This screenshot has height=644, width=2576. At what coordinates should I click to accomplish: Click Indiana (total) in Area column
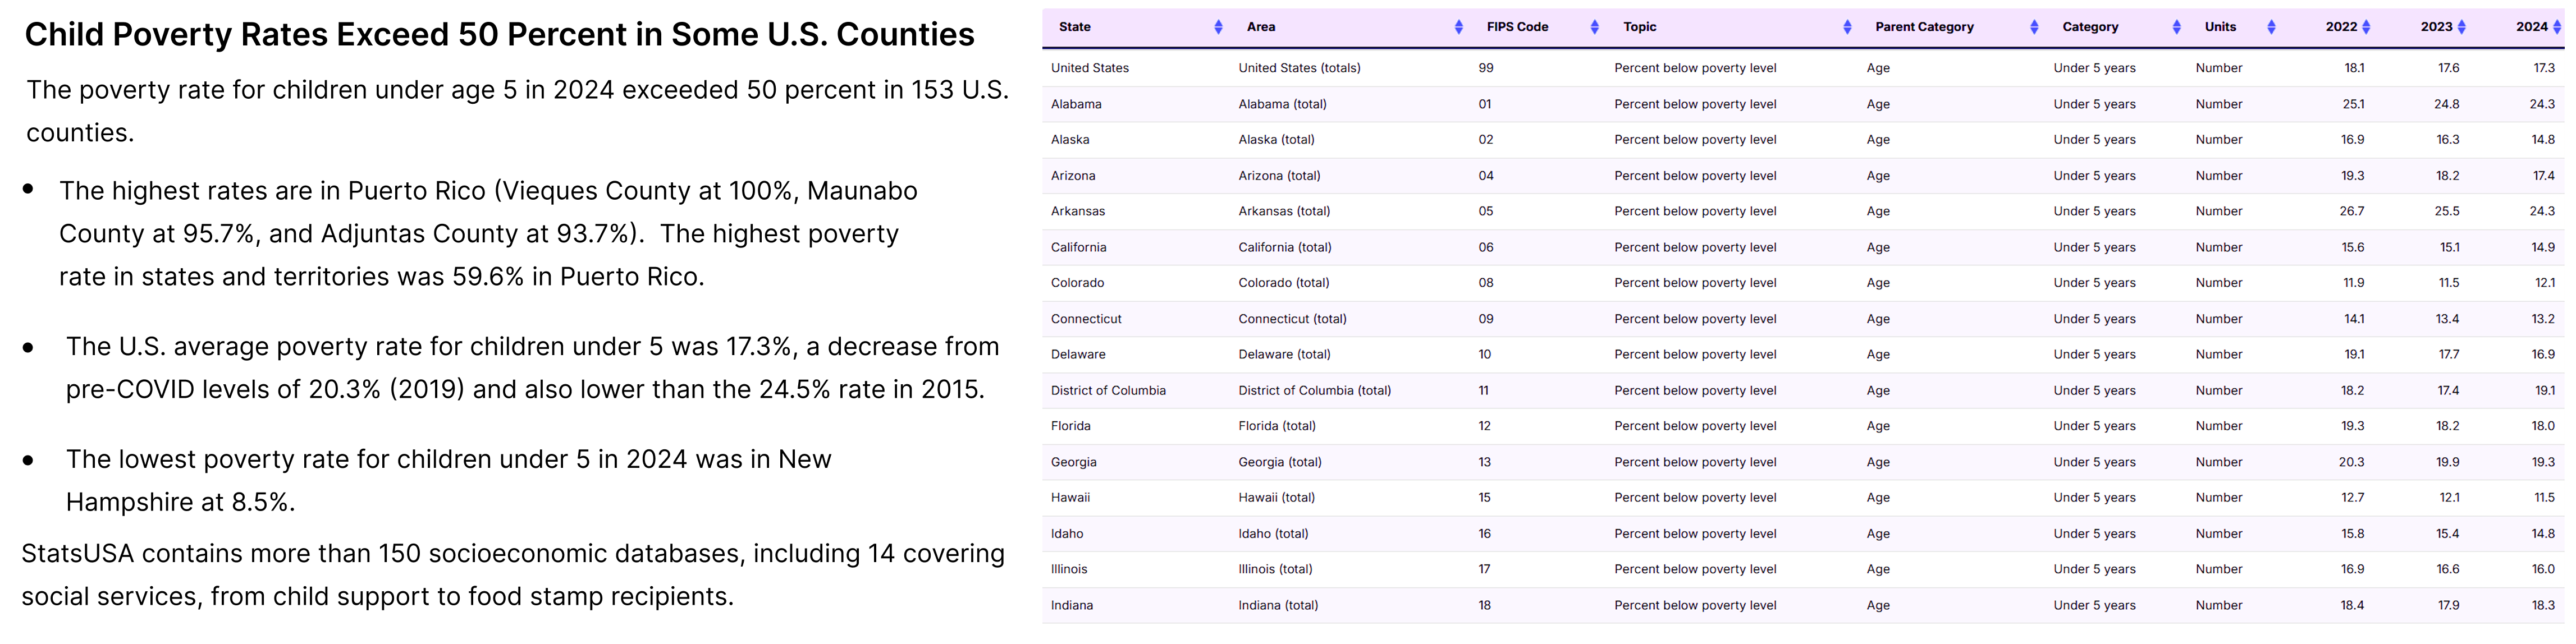(x=1278, y=605)
